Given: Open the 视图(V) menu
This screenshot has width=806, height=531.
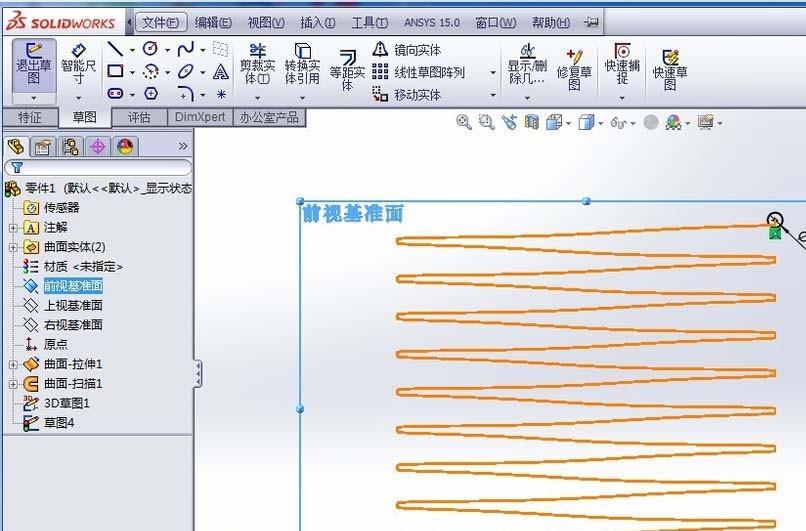Looking at the screenshot, I should pyautogui.click(x=266, y=23).
